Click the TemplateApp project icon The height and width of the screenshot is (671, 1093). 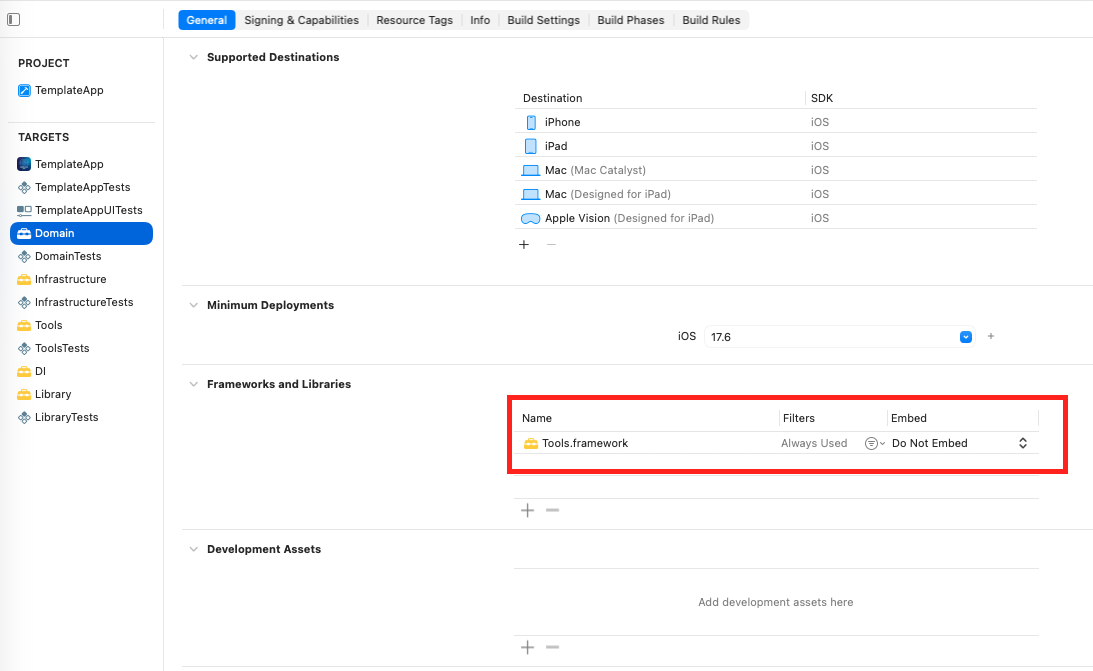point(24,91)
